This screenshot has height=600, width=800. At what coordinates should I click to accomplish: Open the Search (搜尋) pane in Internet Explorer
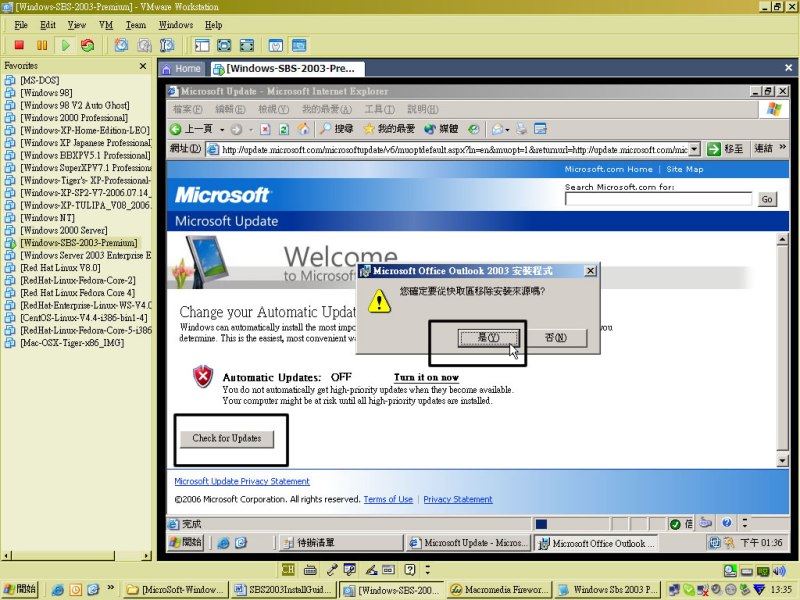pyautogui.click(x=336, y=129)
